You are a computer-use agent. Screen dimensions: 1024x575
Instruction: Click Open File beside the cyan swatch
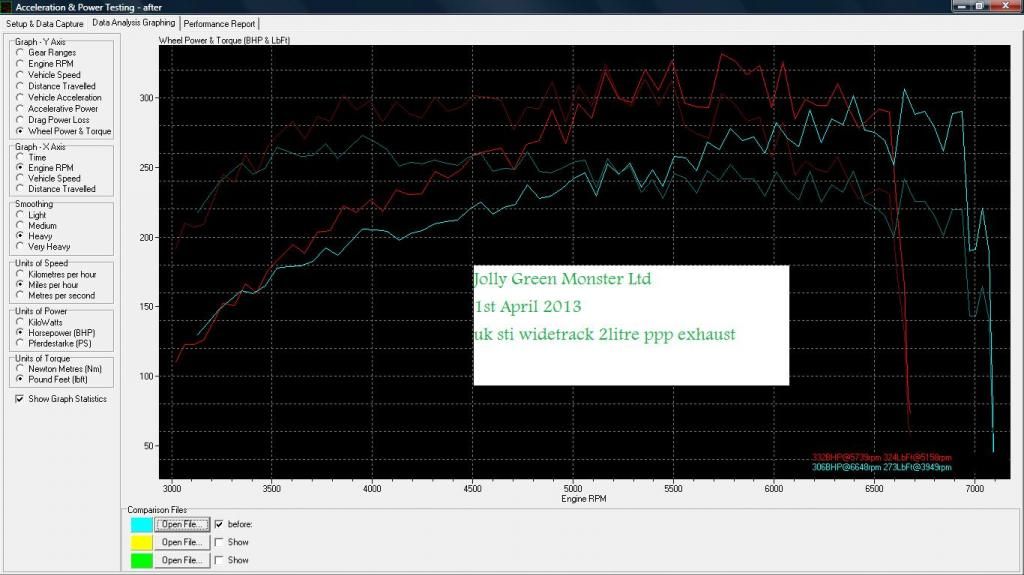point(183,524)
